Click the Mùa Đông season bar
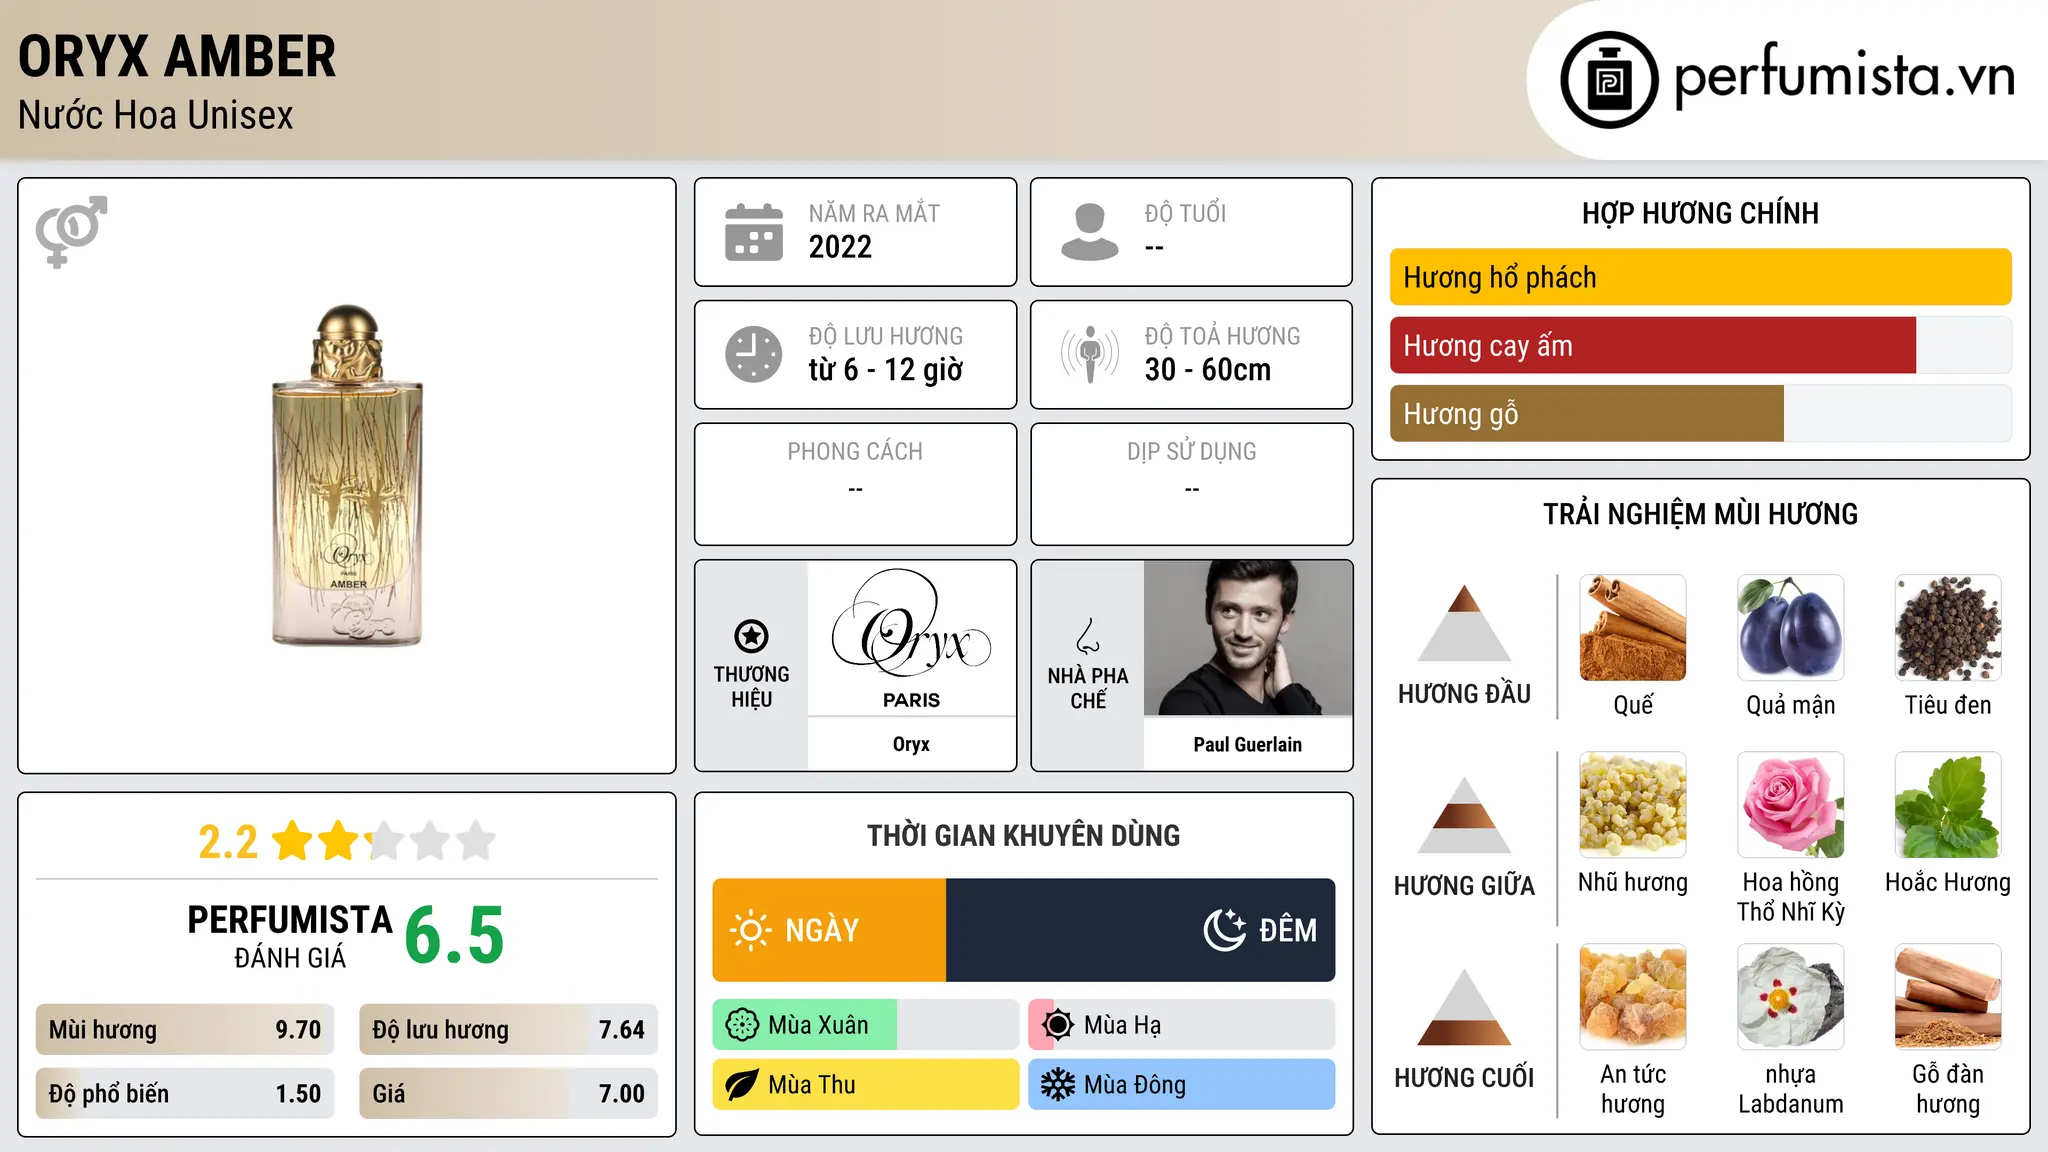Image resolution: width=2048 pixels, height=1152 pixels. coord(1182,1085)
